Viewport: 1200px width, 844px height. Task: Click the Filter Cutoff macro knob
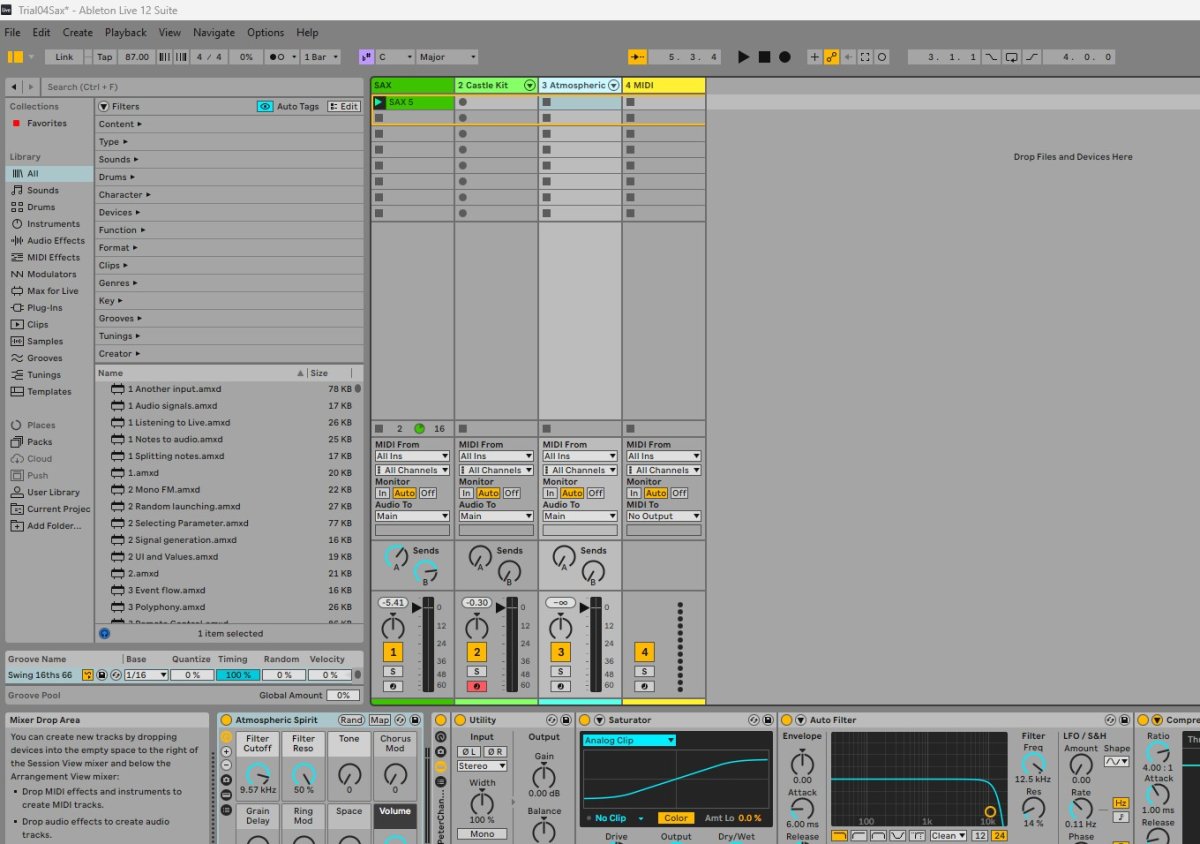(x=258, y=773)
